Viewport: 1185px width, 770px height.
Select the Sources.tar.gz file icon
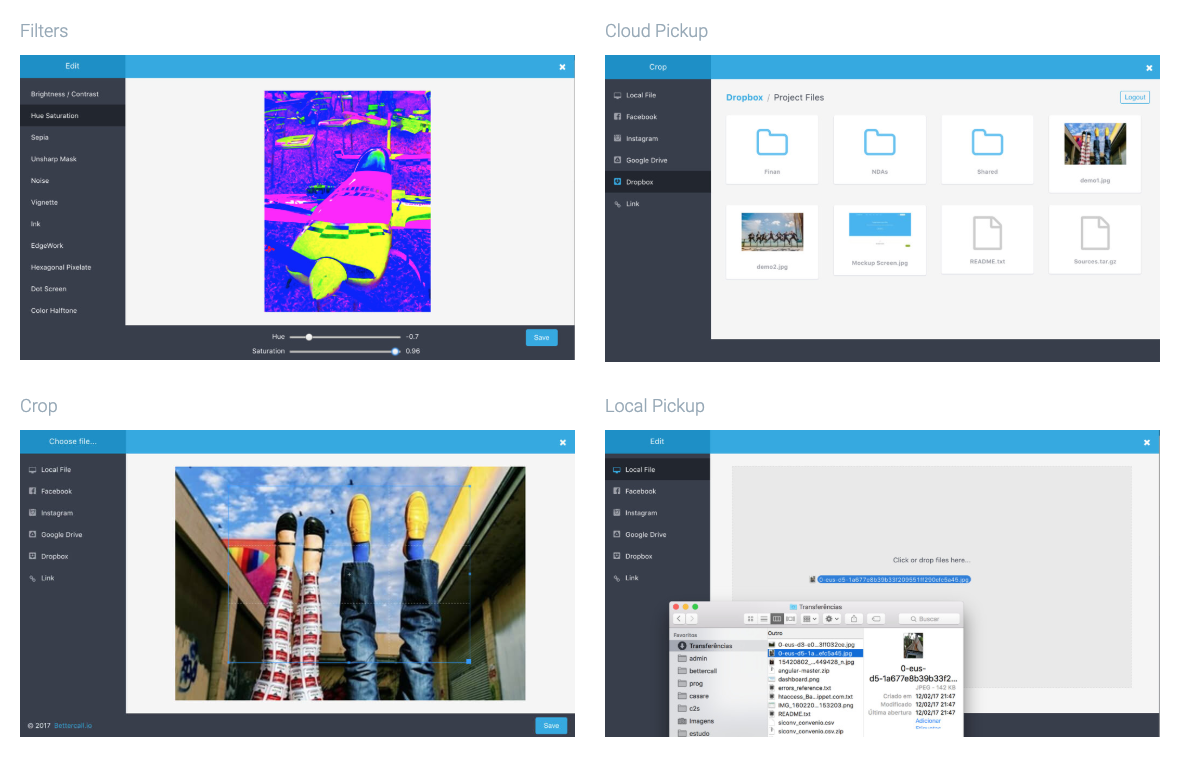[x=1095, y=233]
